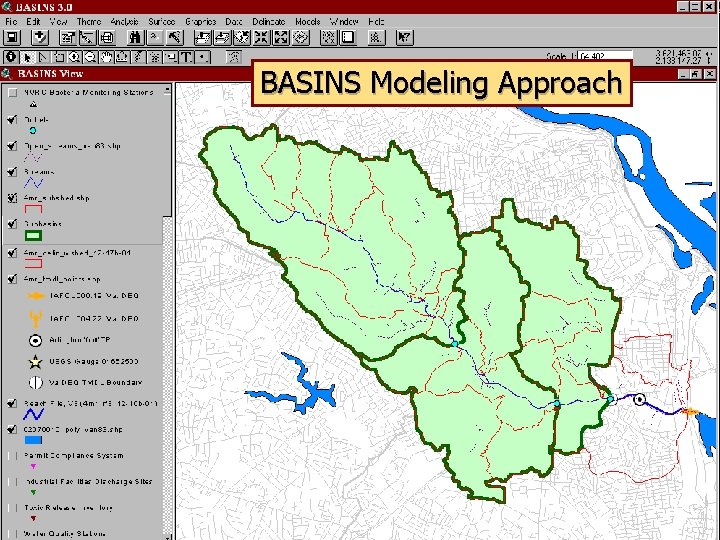Select the Water Quality Stations theme label
The image size is (720, 540).
tap(64, 534)
